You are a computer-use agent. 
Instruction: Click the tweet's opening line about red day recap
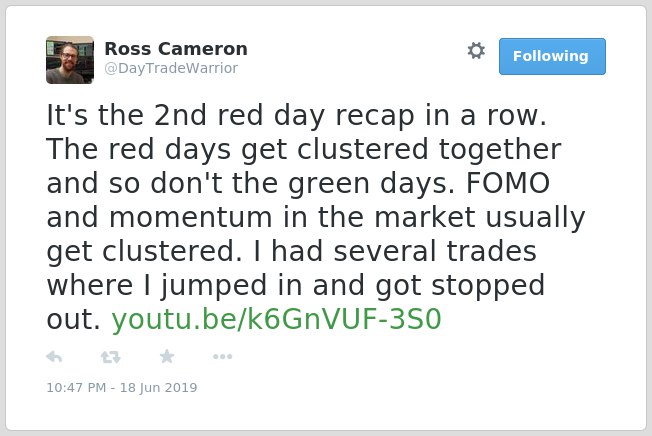[296, 115]
